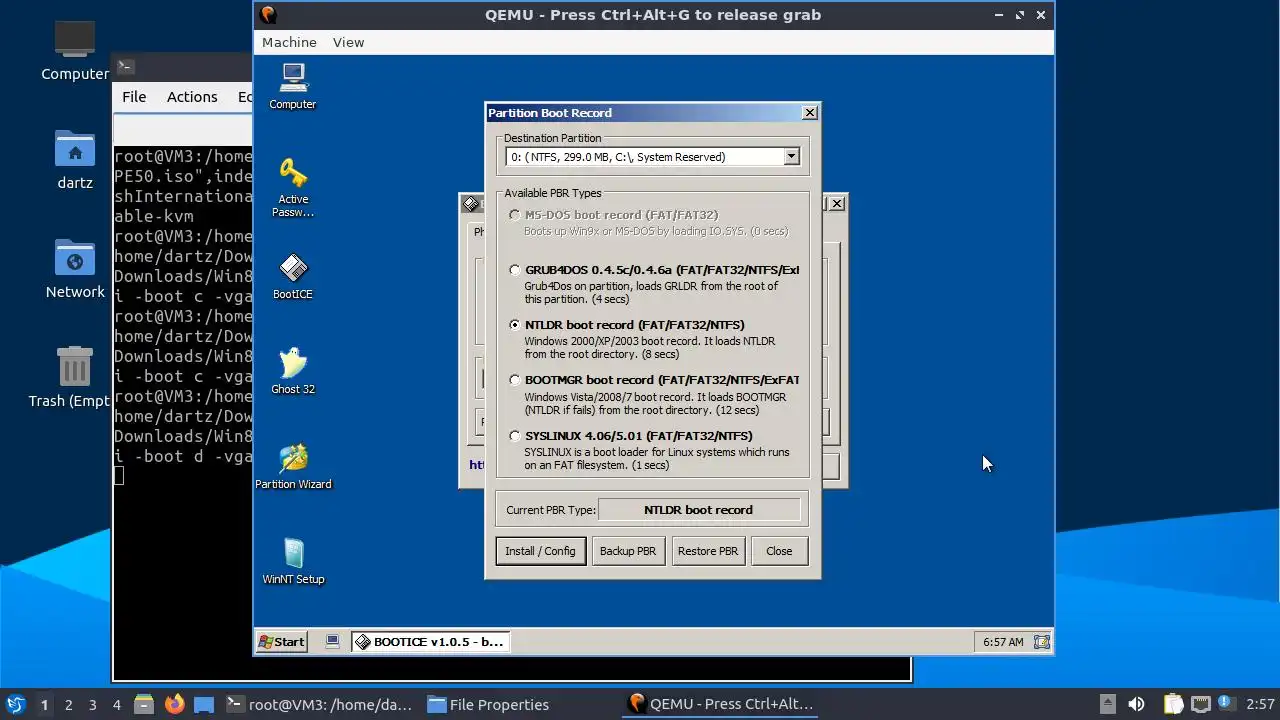Image resolution: width=1280 pixels, height=720 pixels.
Task: Launch Firefox from the host panel
Action: [174, 704]
